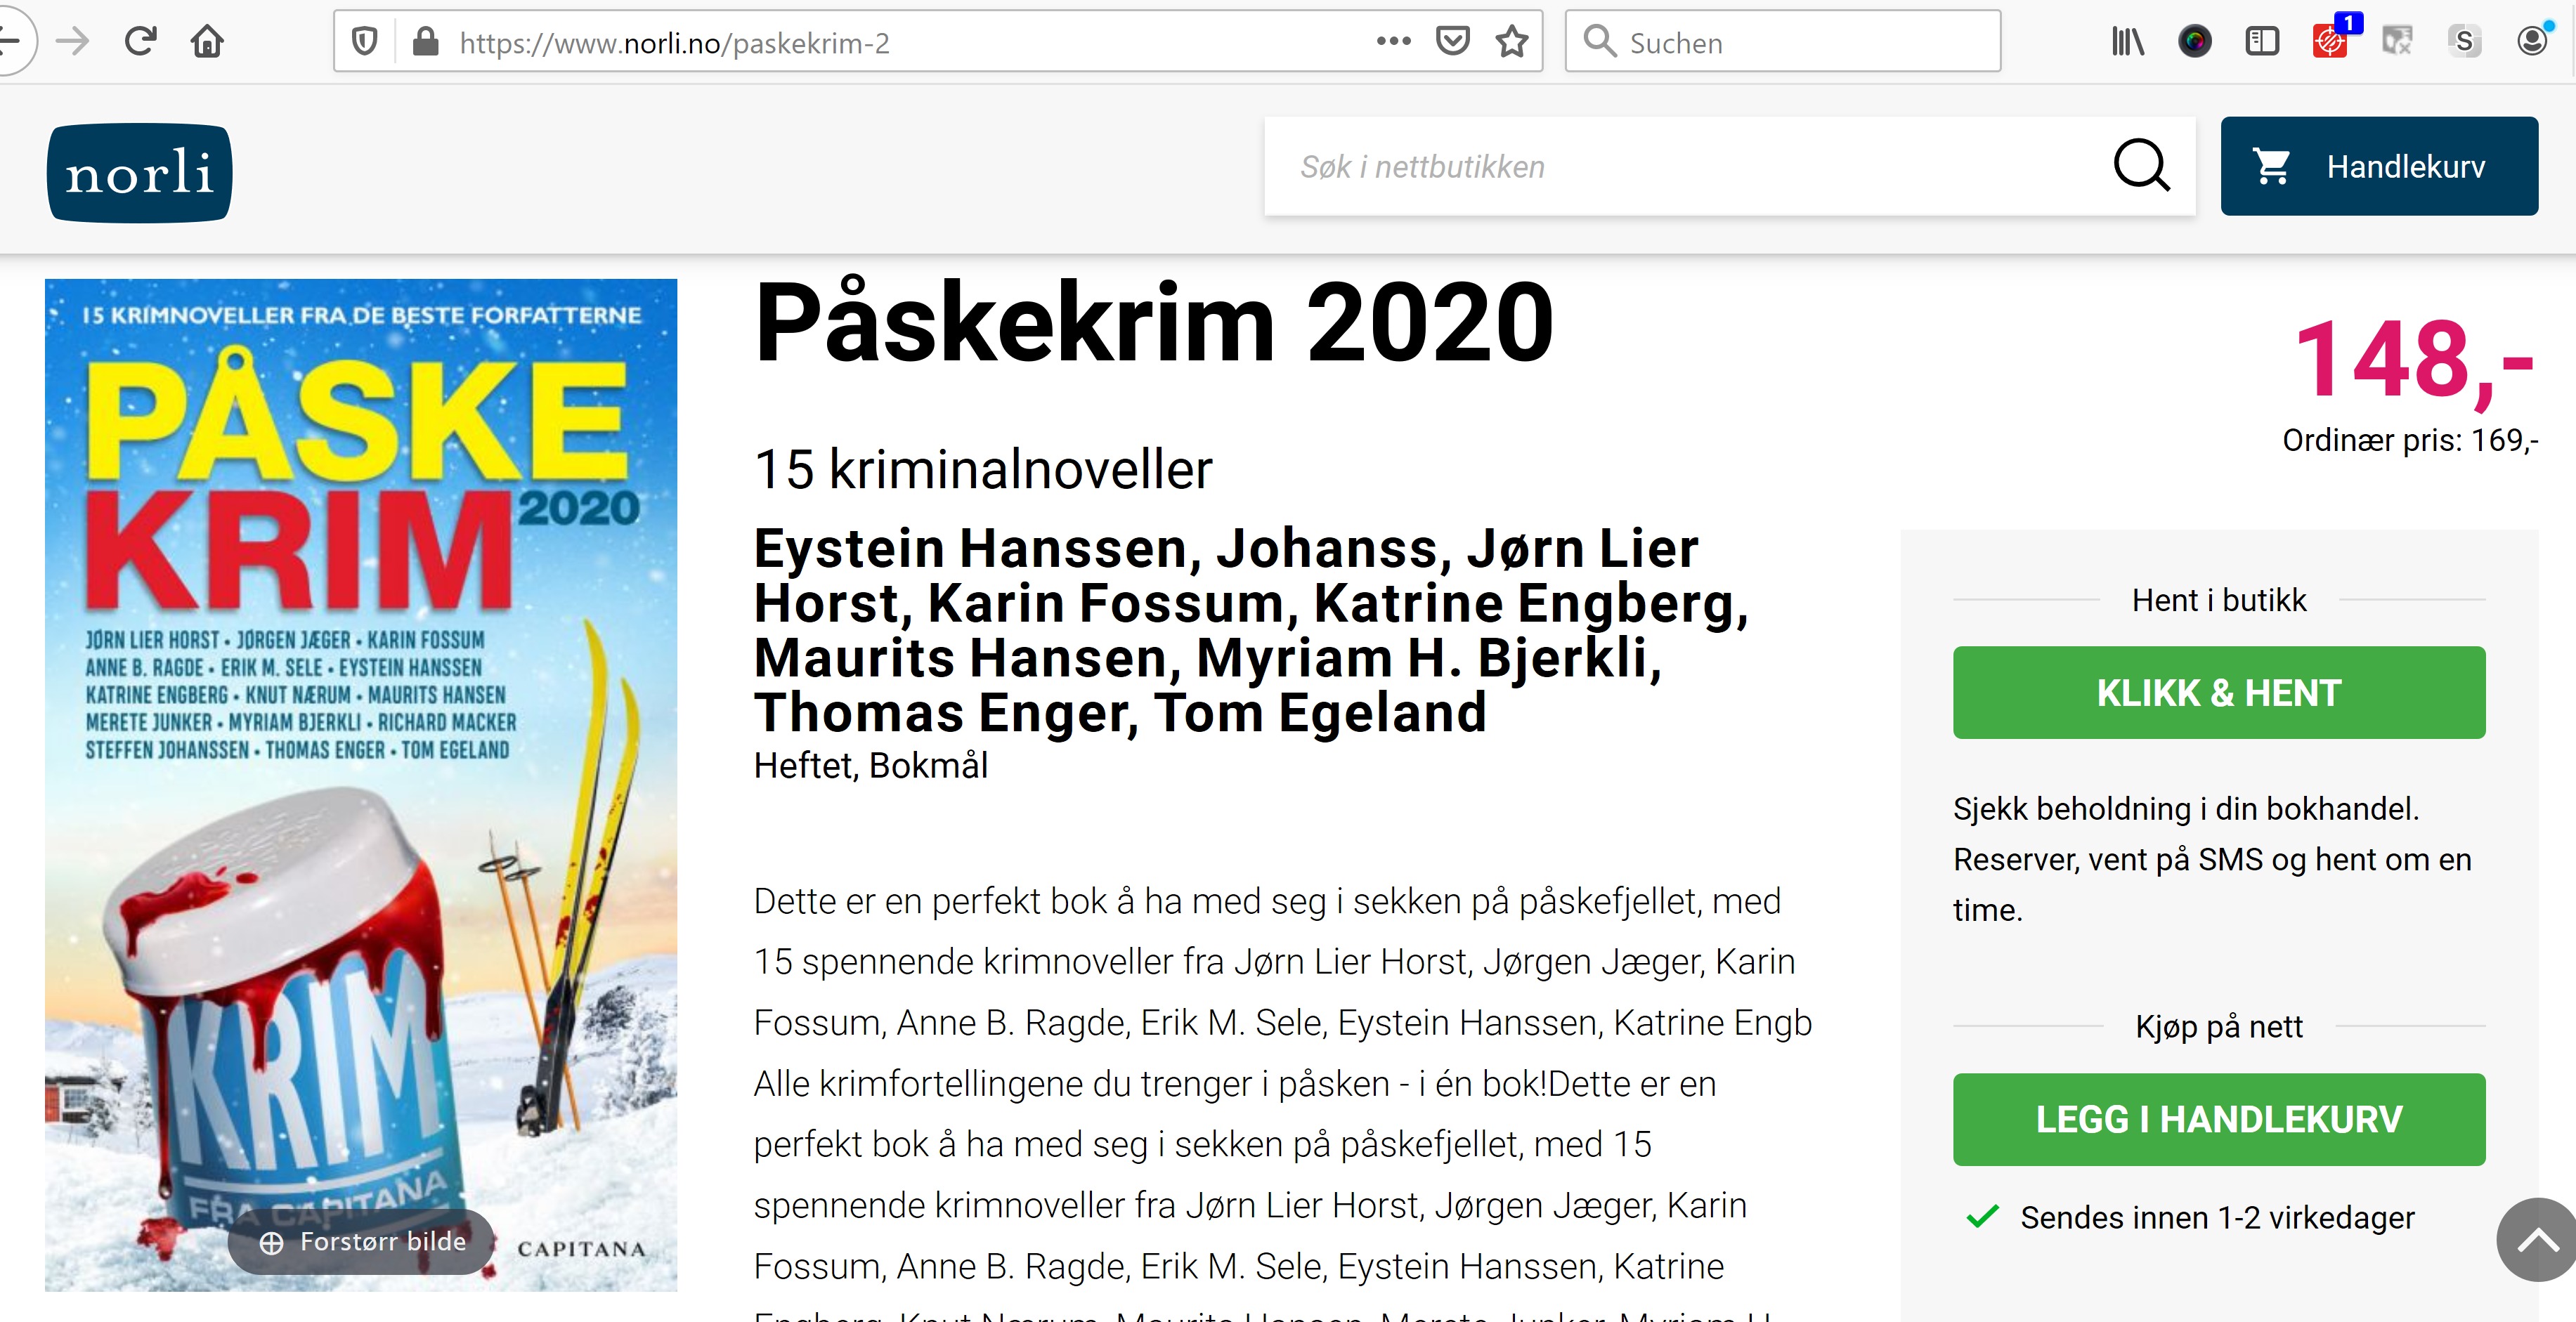Screen dimensions: 2576x1322
Task: Toggle the sidebar view icon
Action: (2262, 42)
